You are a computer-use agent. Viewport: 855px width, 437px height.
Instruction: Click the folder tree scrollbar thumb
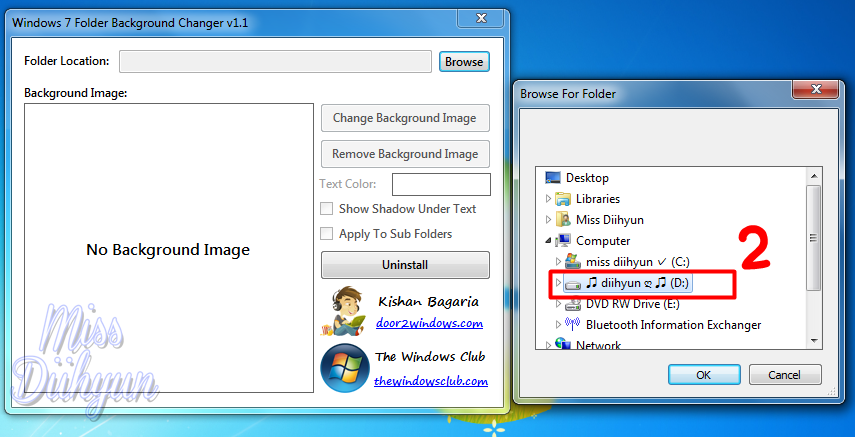tap(813, 237)
